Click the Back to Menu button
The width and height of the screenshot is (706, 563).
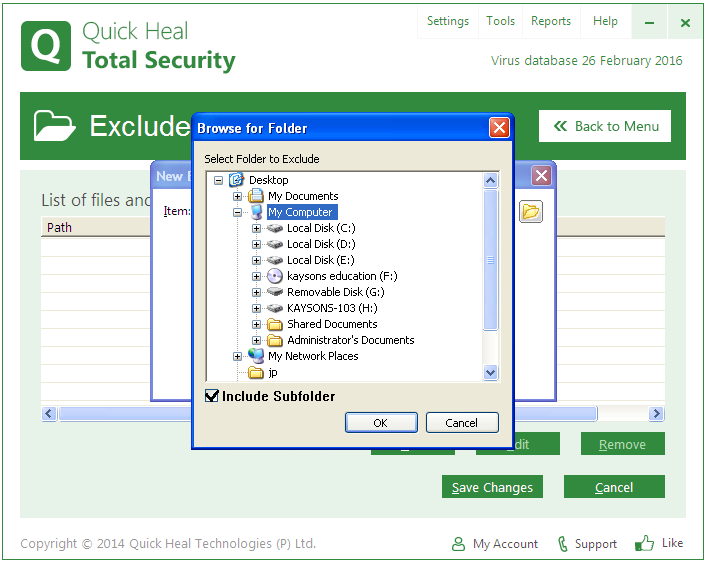coord(605,126)
